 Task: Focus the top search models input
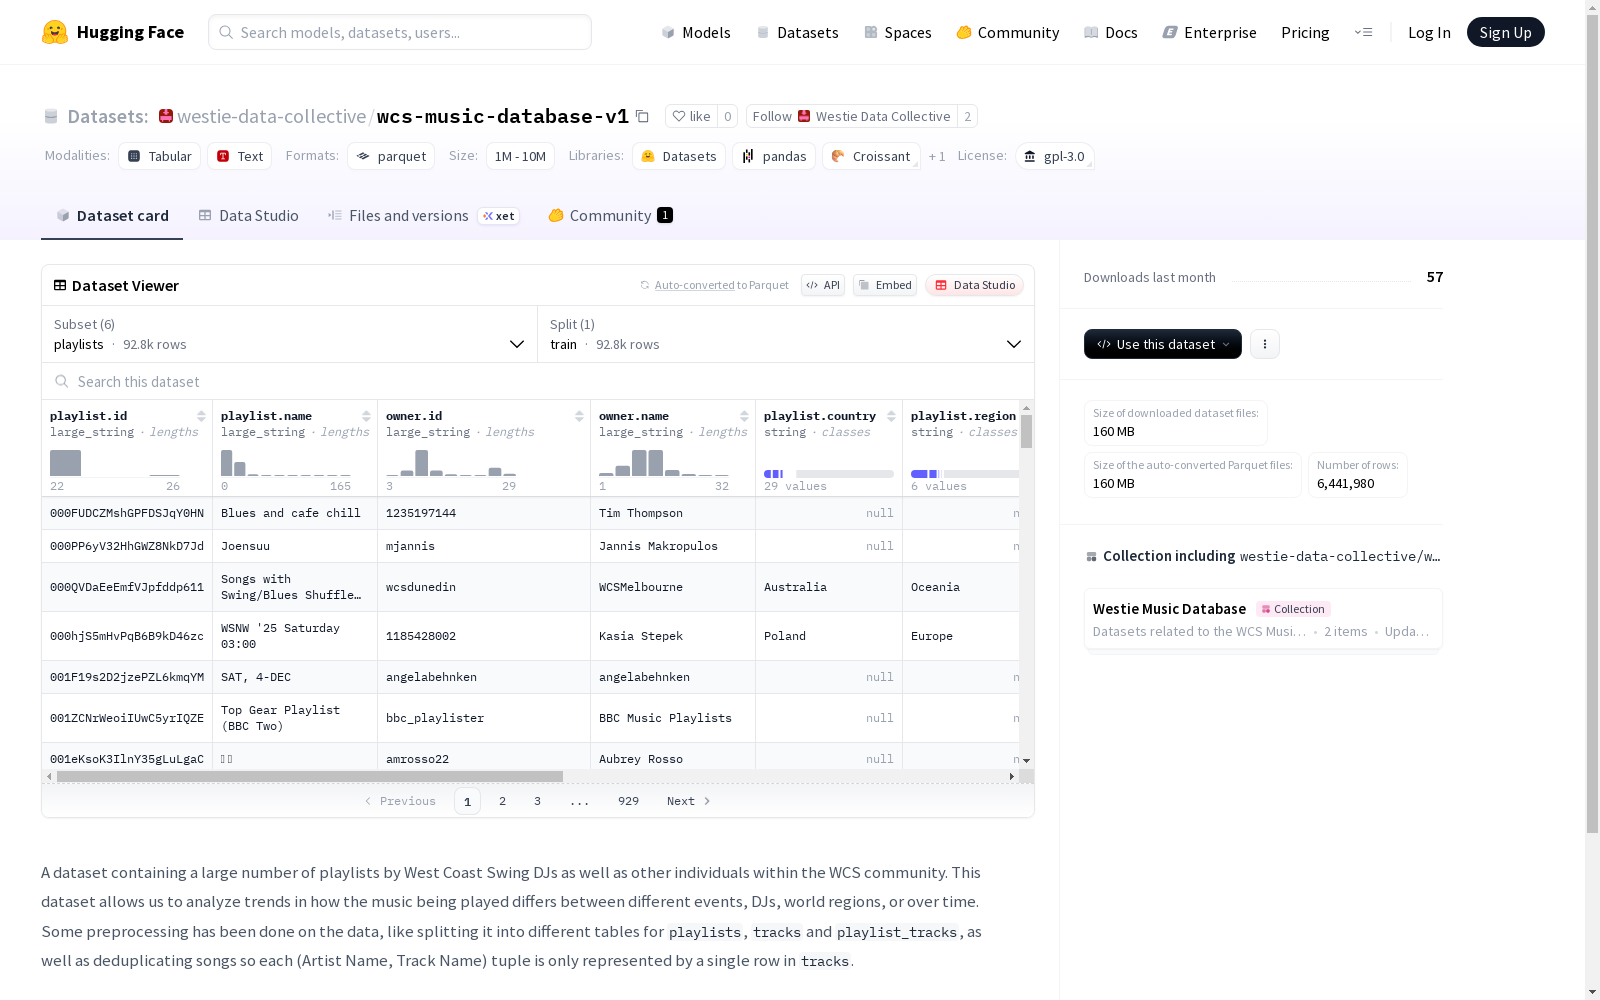pyautogui.click(x=400, y=32)
